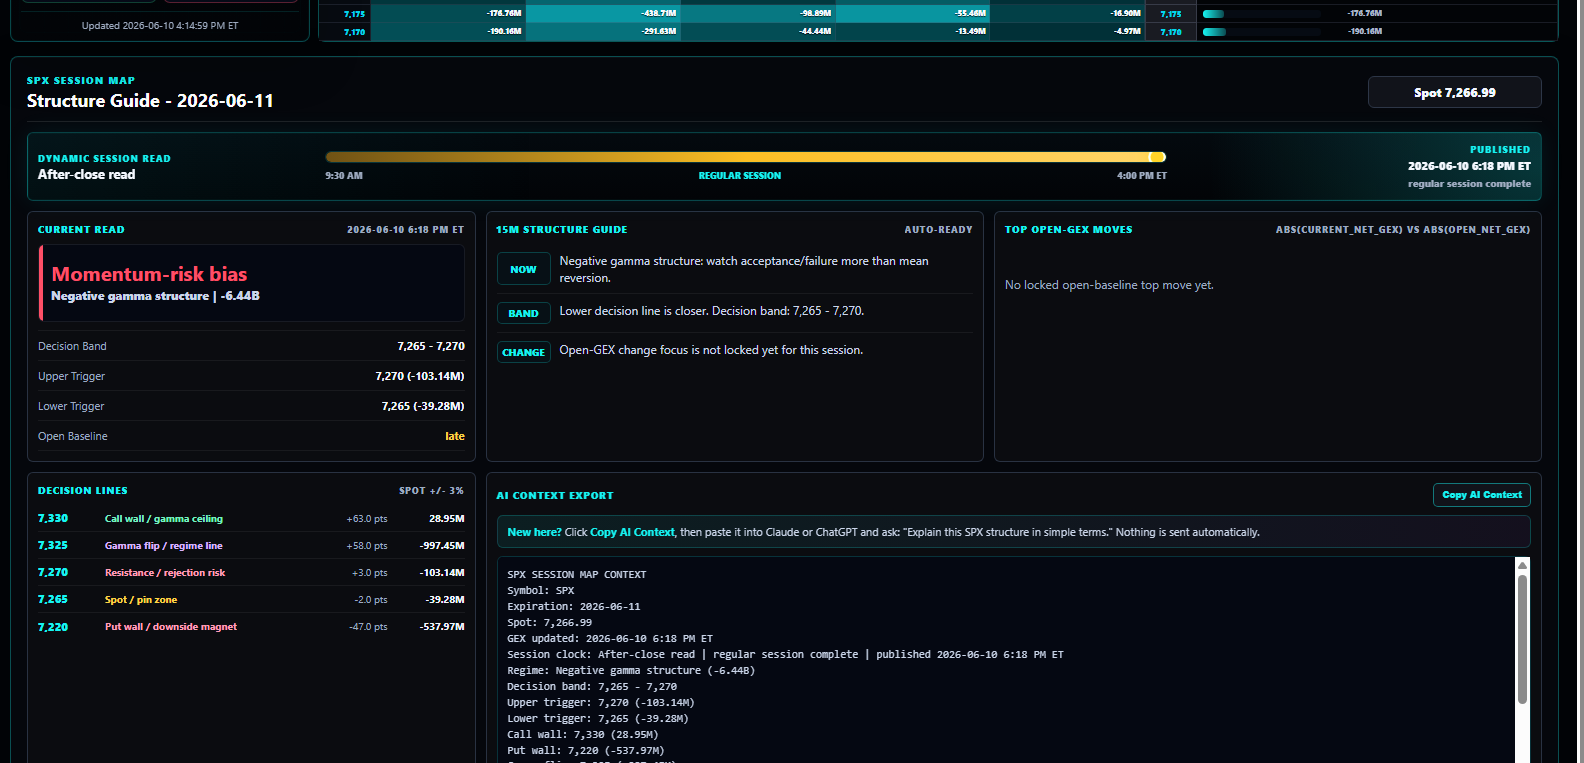Click the 'Structure Guide - 2026-06-11' title
Viewport: 1584px width, 763px height.
tap(150, 101)
